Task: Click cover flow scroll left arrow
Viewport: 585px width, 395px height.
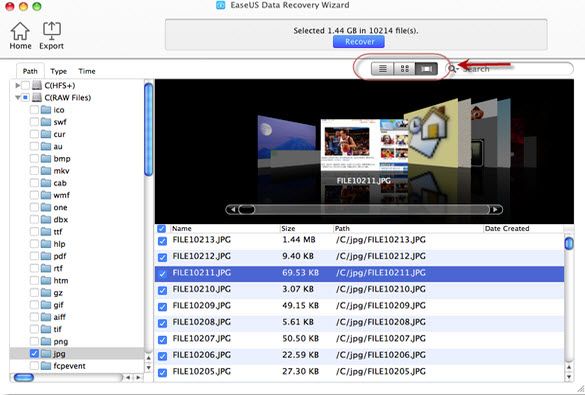Action: pyautogui.click(x=232, y=210)
